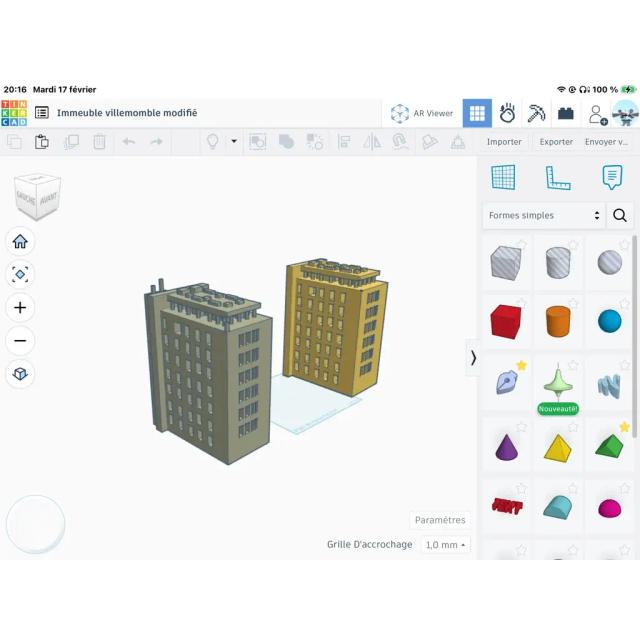Pick the light blue extrusion shape

click(x=609, y=386)
